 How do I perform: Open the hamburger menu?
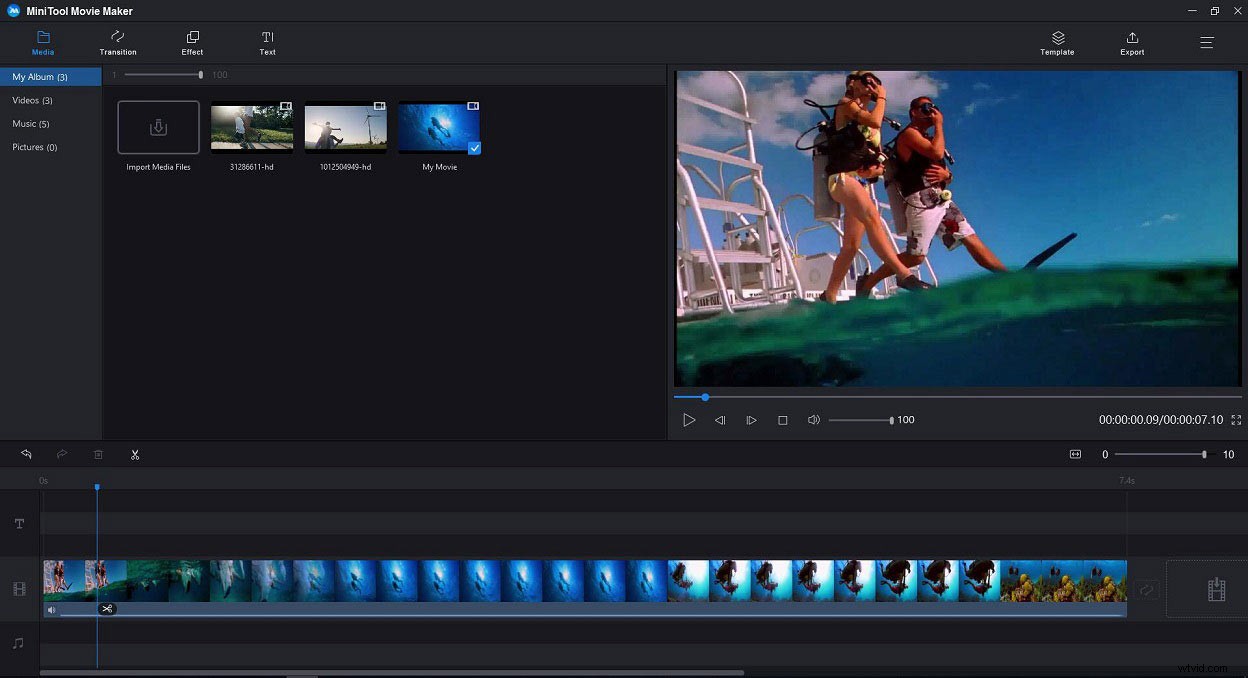1206,42
